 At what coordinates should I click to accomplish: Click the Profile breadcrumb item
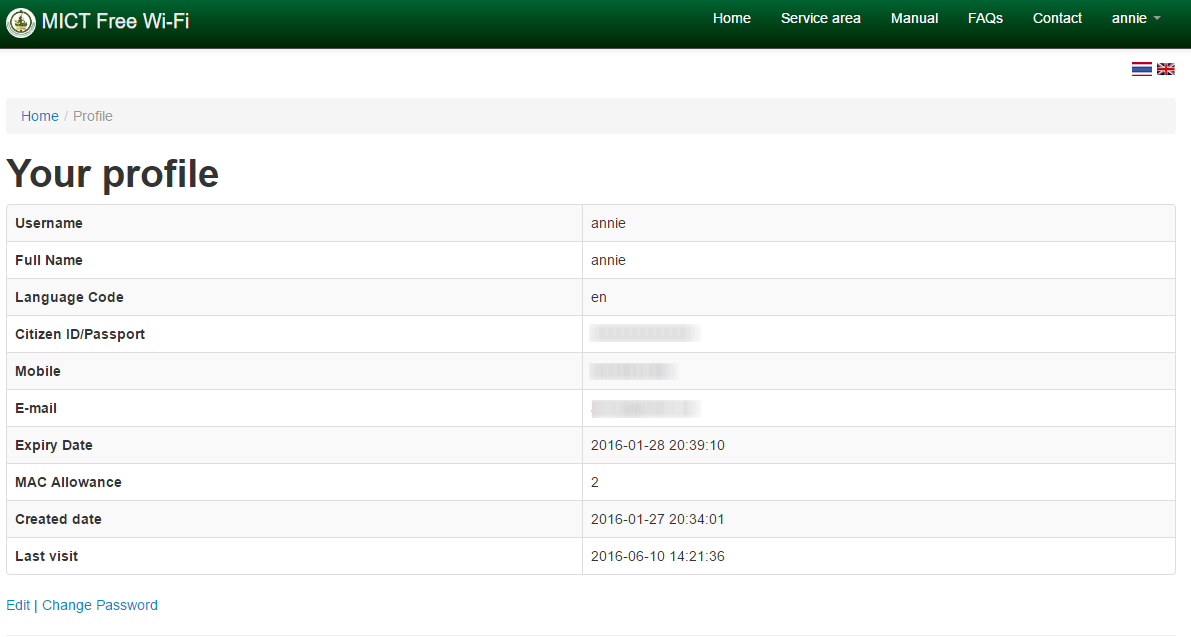coord(93,116)
